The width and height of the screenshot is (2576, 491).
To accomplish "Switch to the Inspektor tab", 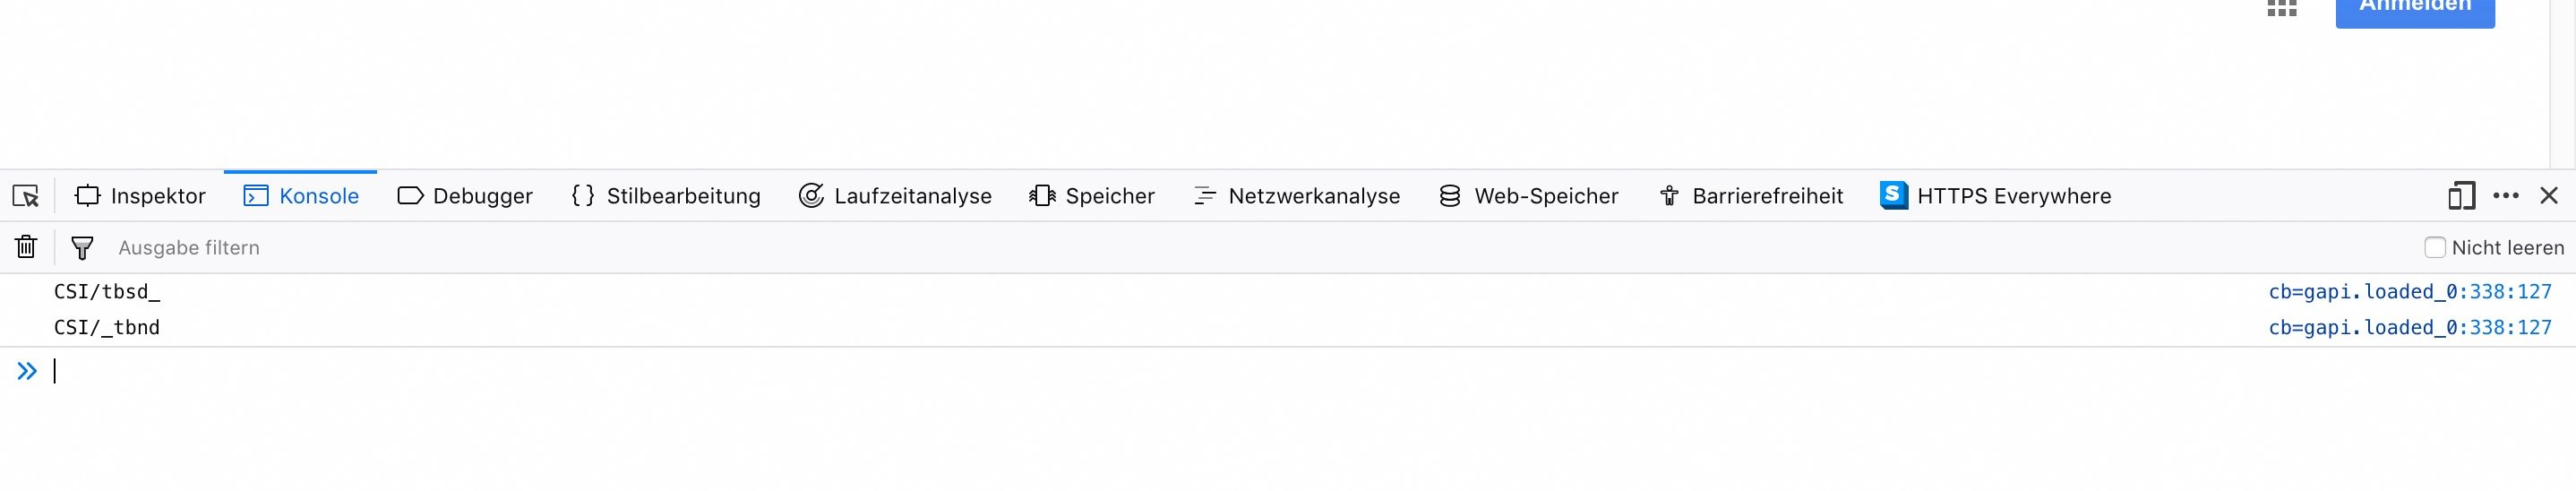I will [x=140, y=196].
